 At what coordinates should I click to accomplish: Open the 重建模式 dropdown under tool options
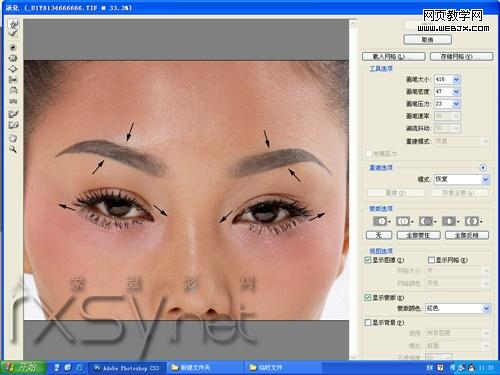462,141
